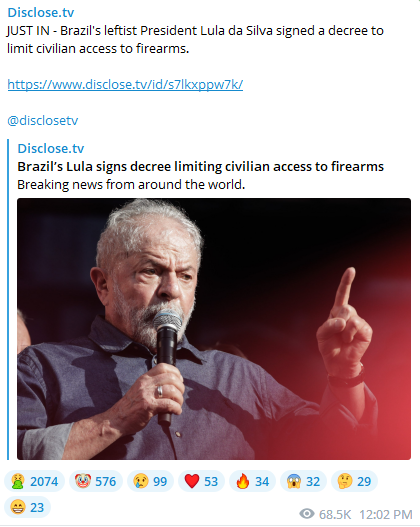React with the red heart emoji (53)
Screen dimensions: 420x527
(x=201, y=481)
